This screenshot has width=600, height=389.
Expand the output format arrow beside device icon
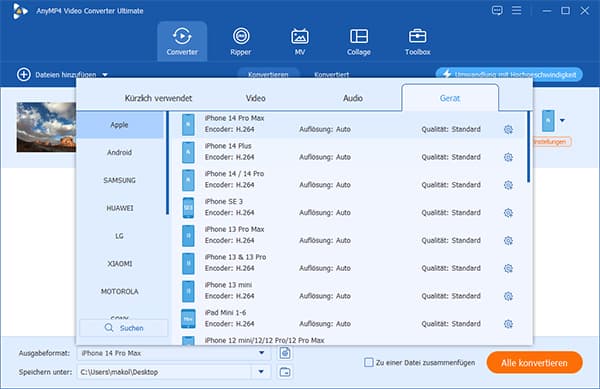tap(562, 120)
